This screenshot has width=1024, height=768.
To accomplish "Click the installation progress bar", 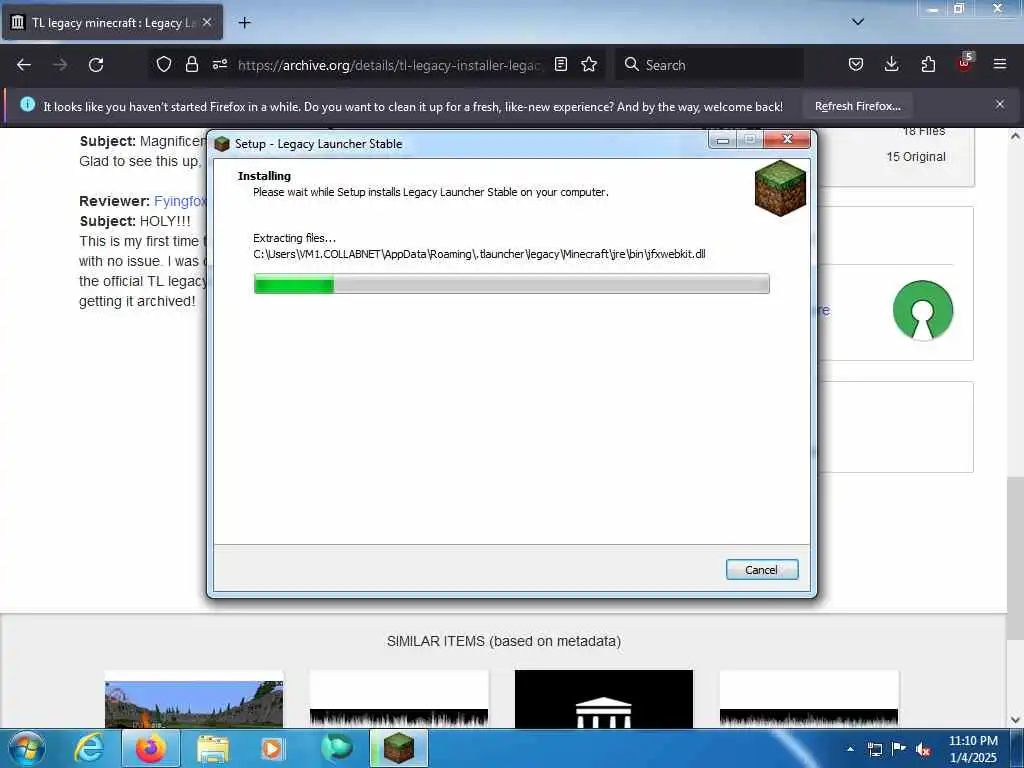I will point(511,283).
